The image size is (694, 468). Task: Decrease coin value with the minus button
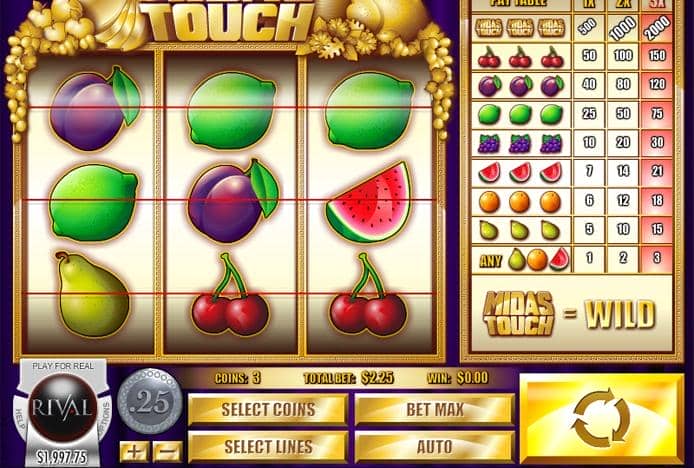point(167,452)
